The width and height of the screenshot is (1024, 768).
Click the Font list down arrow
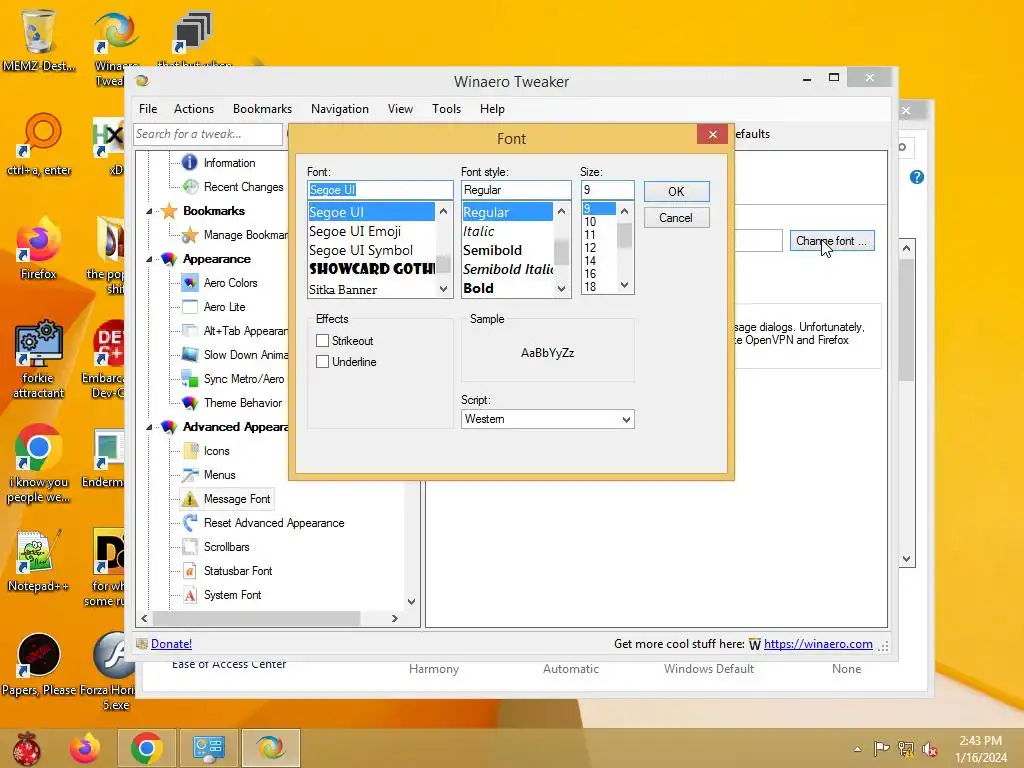[443, 289]
